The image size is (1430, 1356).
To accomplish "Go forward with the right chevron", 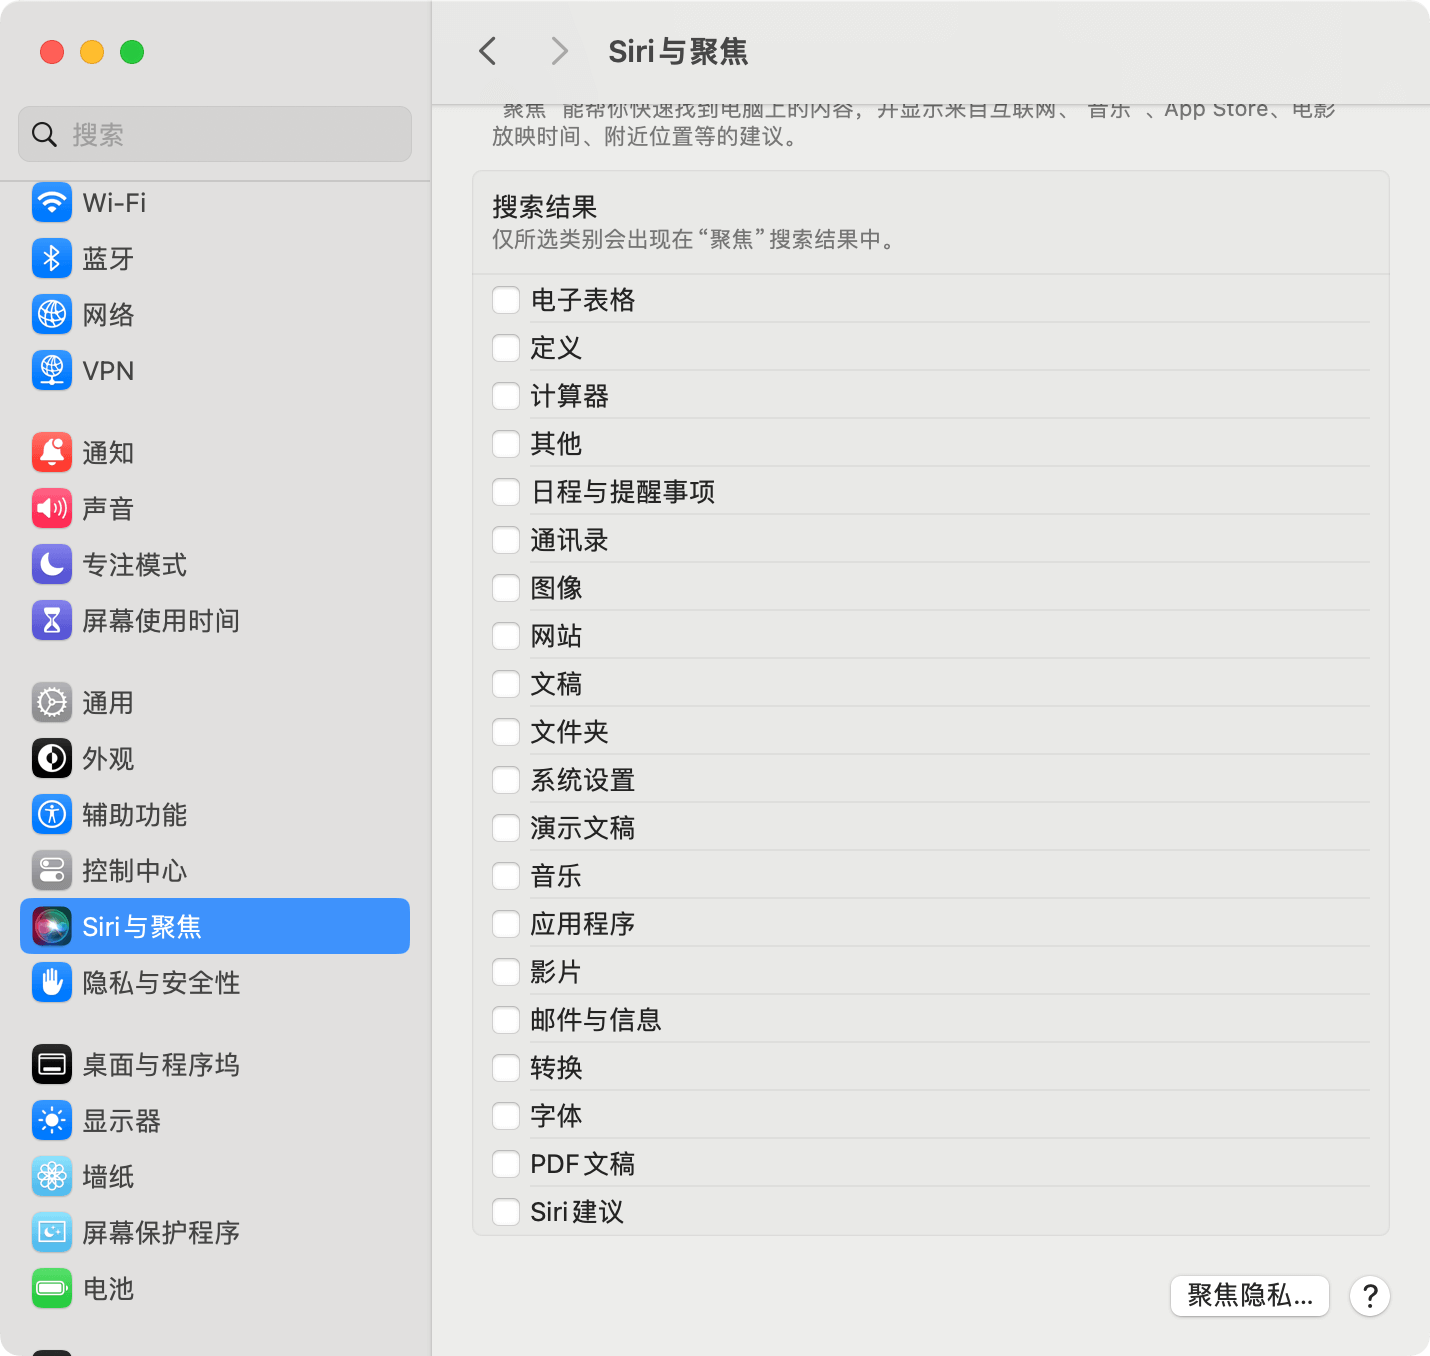I will coord(560,51).
